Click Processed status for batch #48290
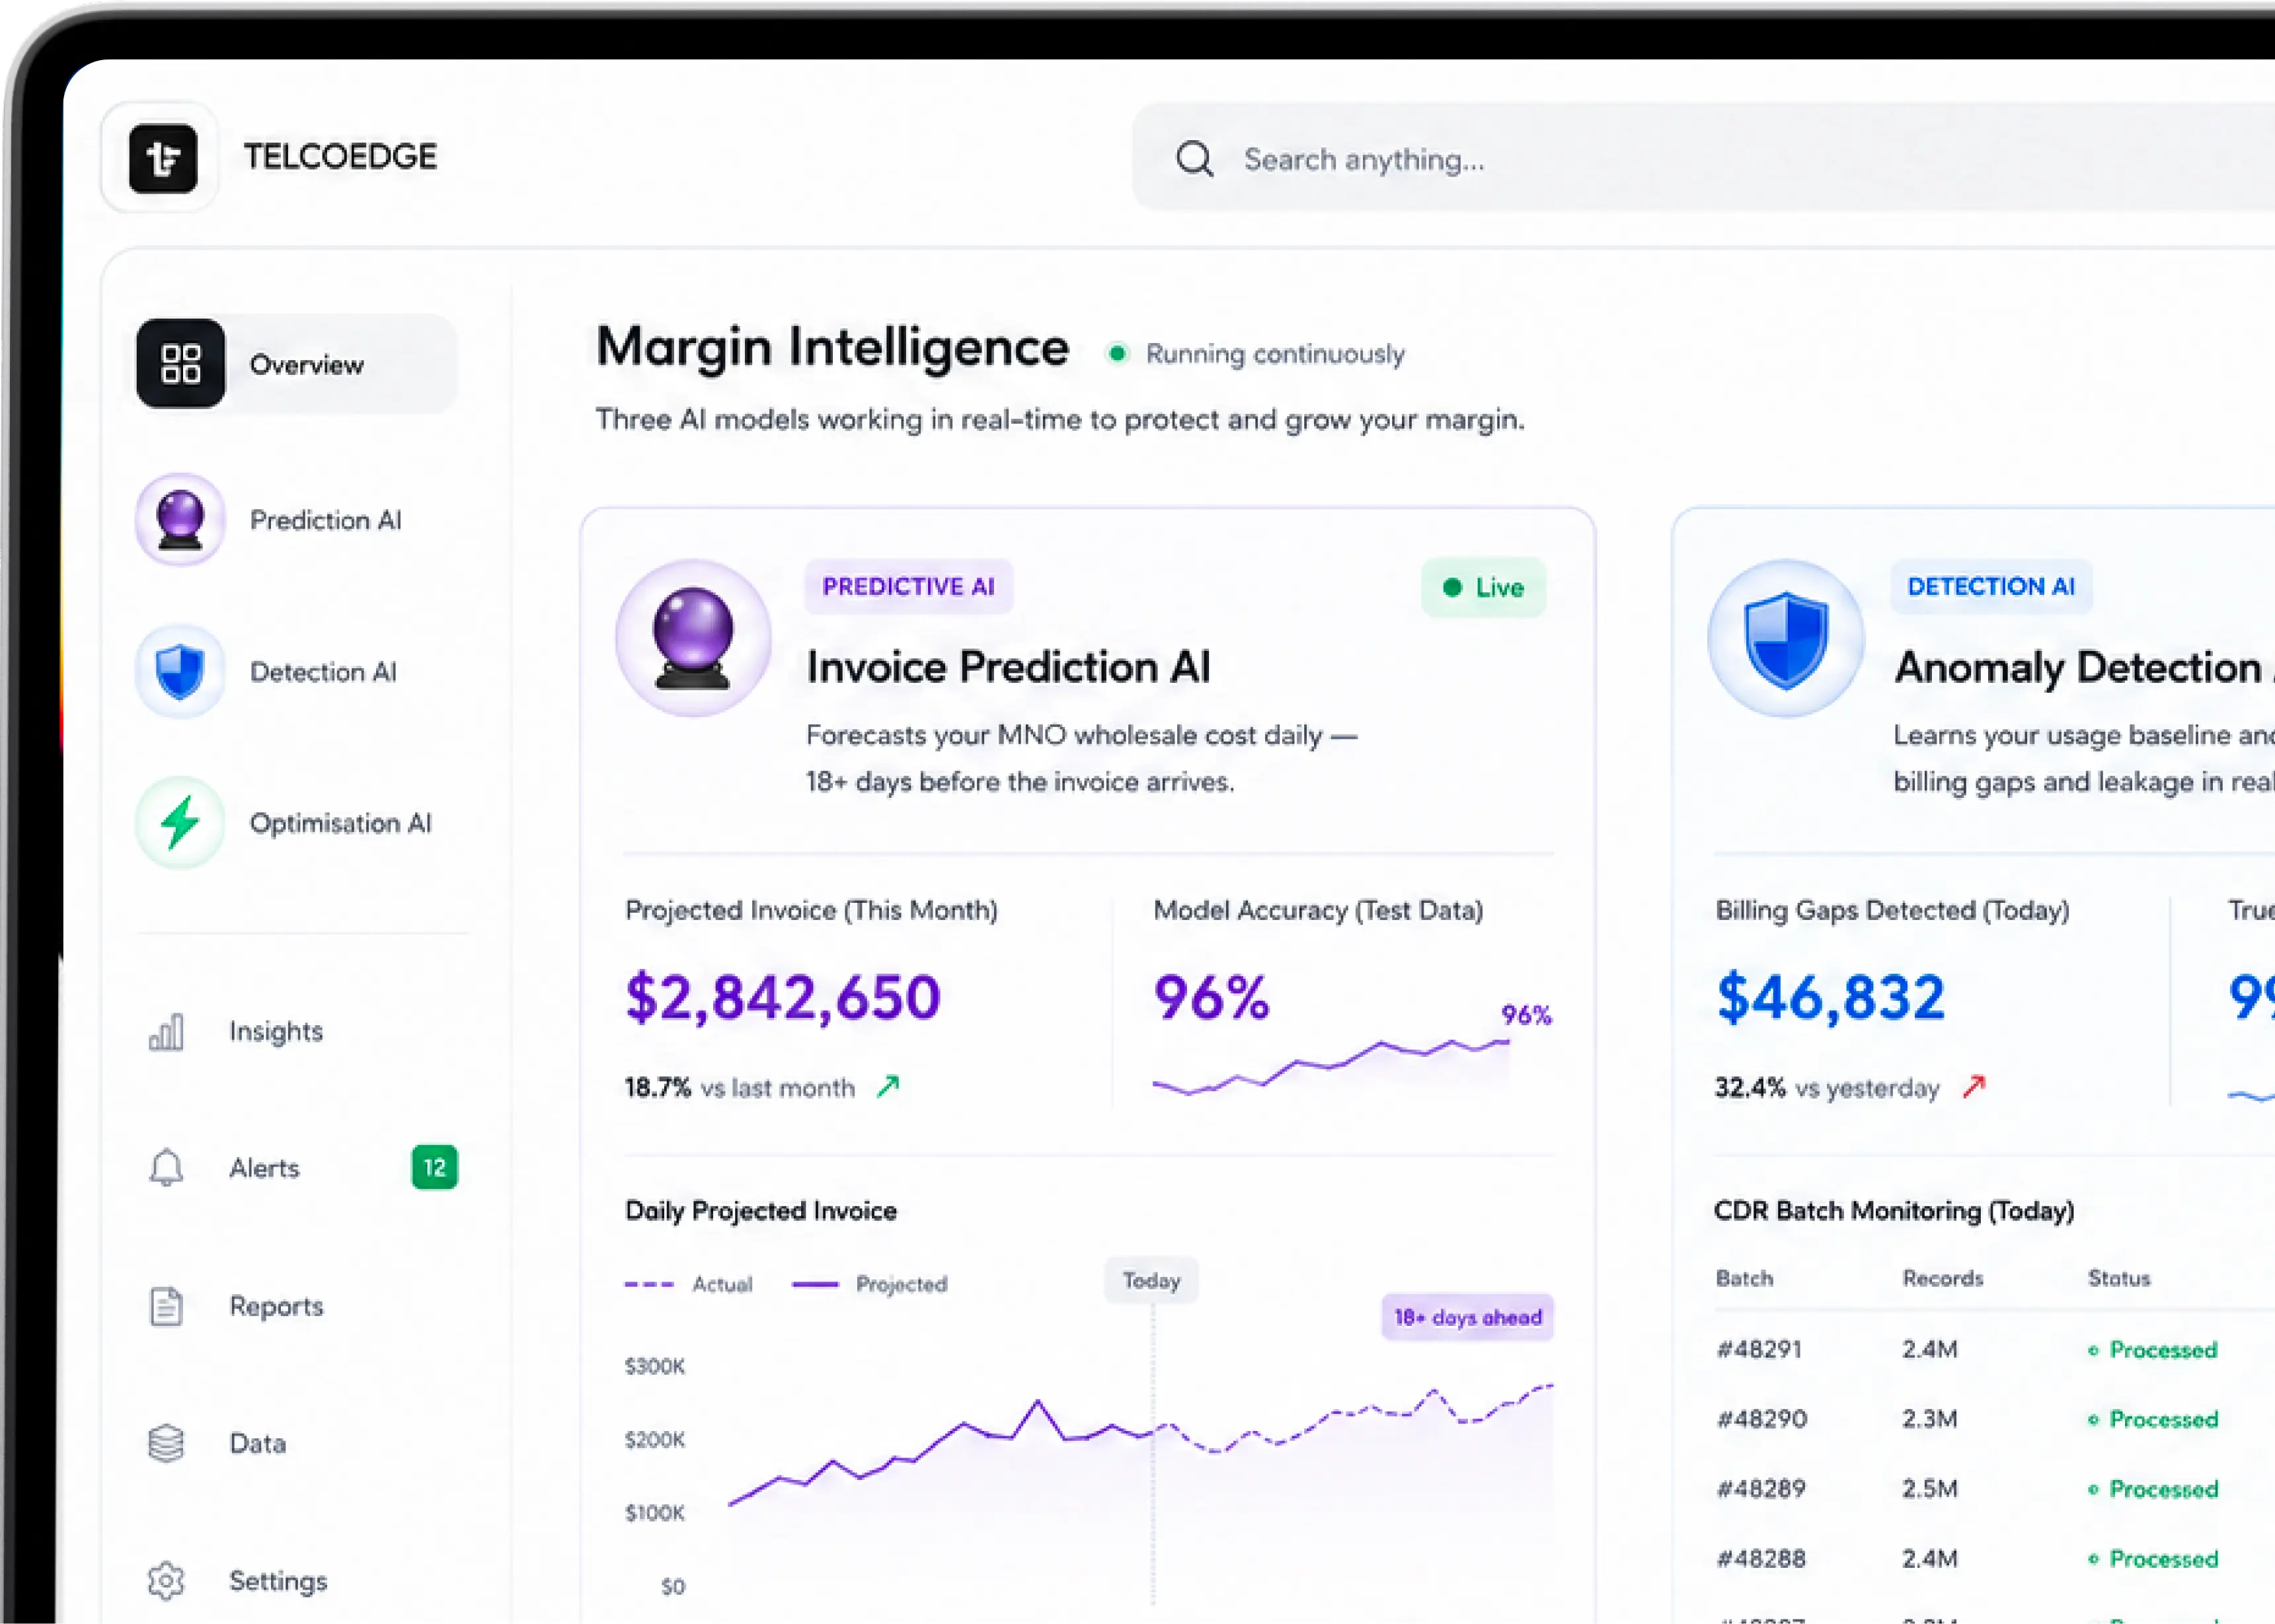The image size is (2275, 1624). tap(2153, 1419)
